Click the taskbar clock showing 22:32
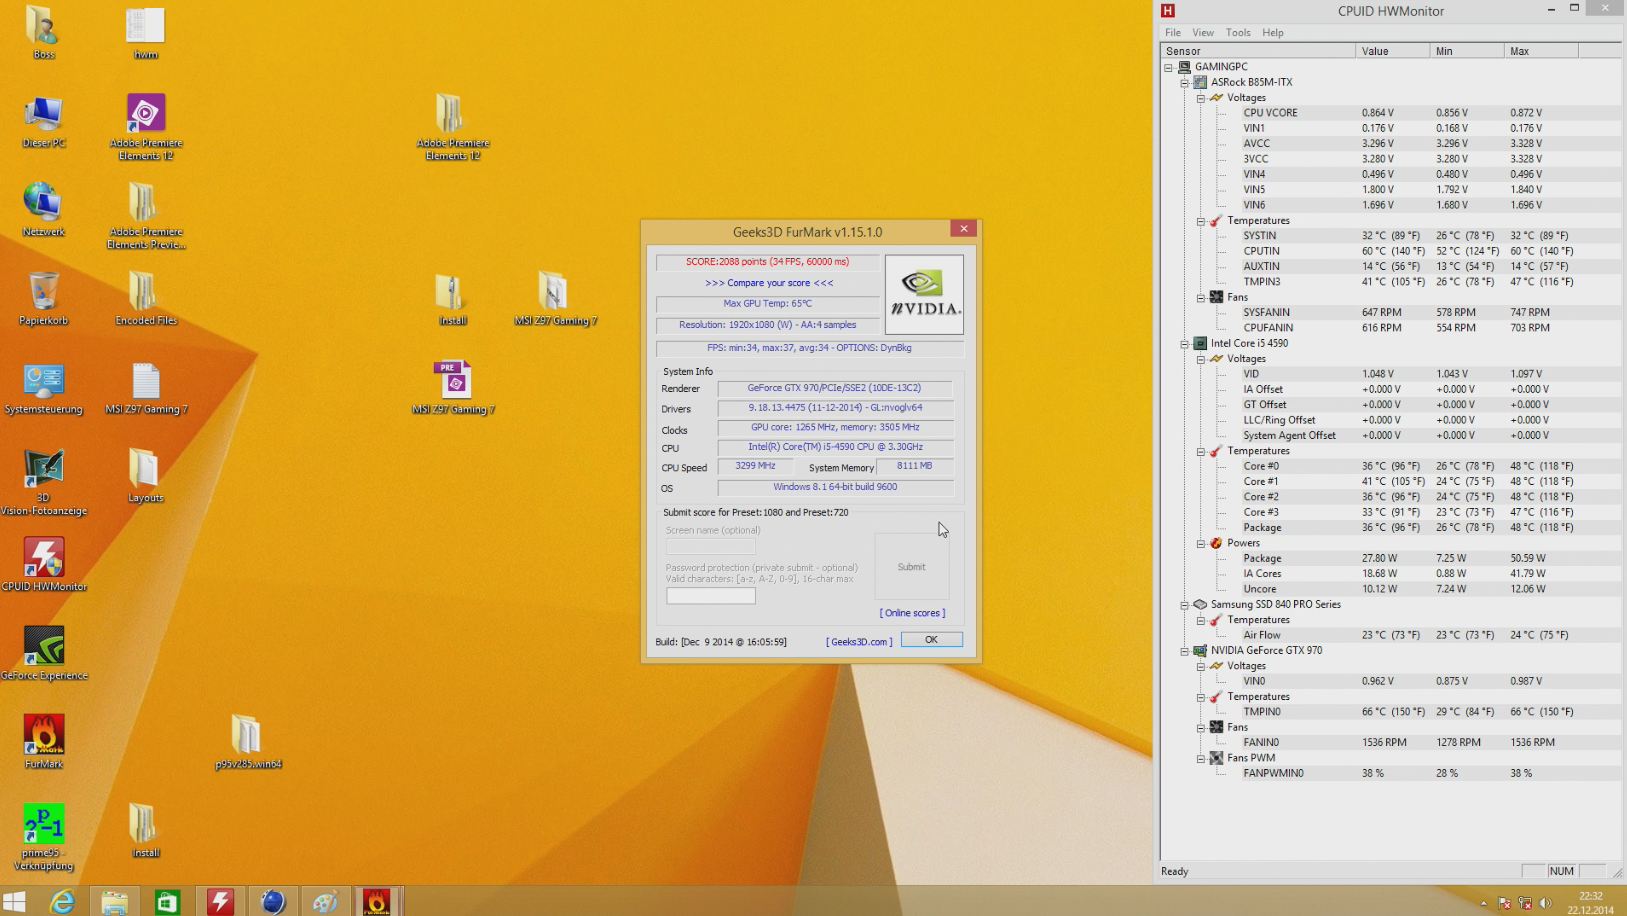Viewport: 1627px width, 916px height. [x=1590, y=902]
